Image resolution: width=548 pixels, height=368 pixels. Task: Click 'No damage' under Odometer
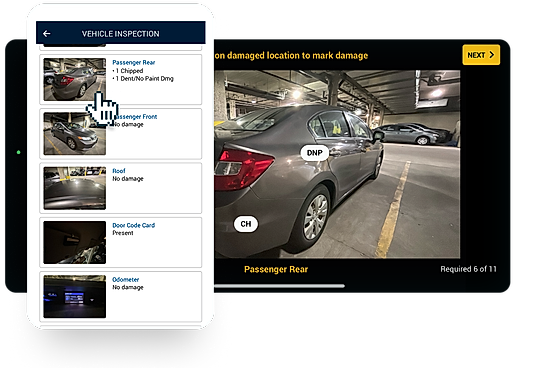pos(128,287)
